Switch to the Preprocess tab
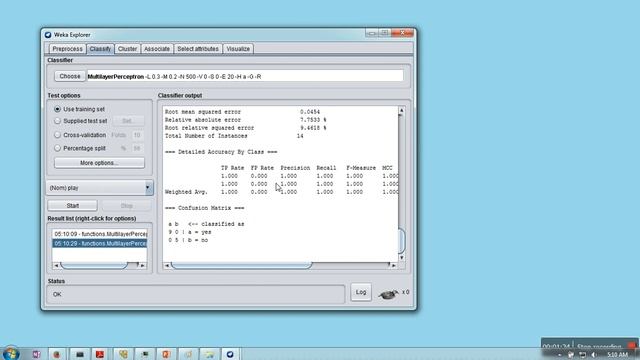Image resolution: width=640 pixels, height=360 pixels. pyautogui.click(x=67, y=49)
